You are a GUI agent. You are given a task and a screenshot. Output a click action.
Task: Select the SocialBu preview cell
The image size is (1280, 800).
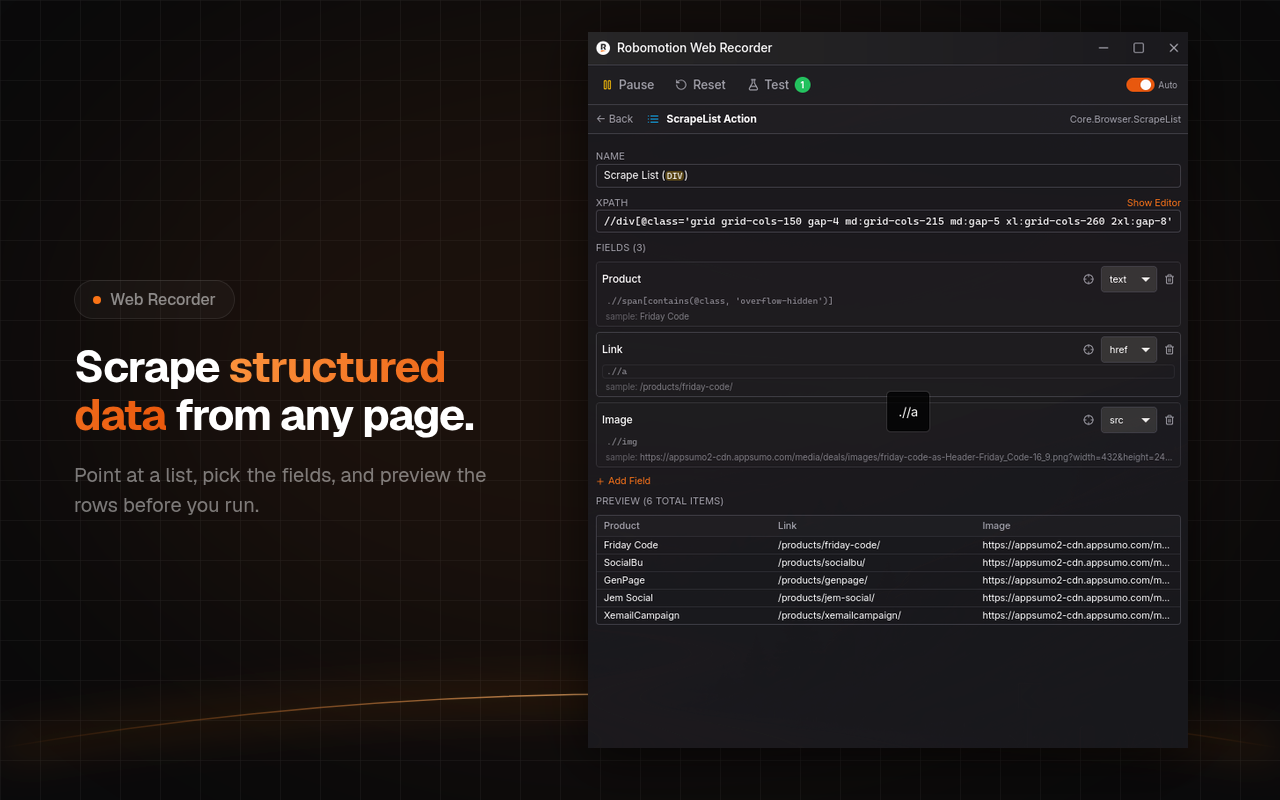623,563
